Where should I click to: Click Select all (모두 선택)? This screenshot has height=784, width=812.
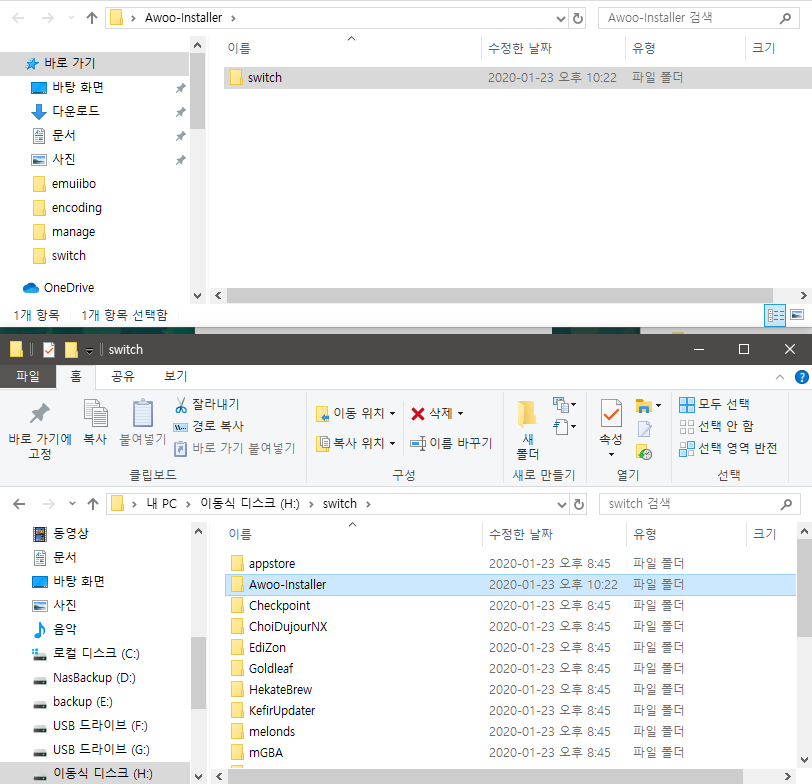point(714,404)
